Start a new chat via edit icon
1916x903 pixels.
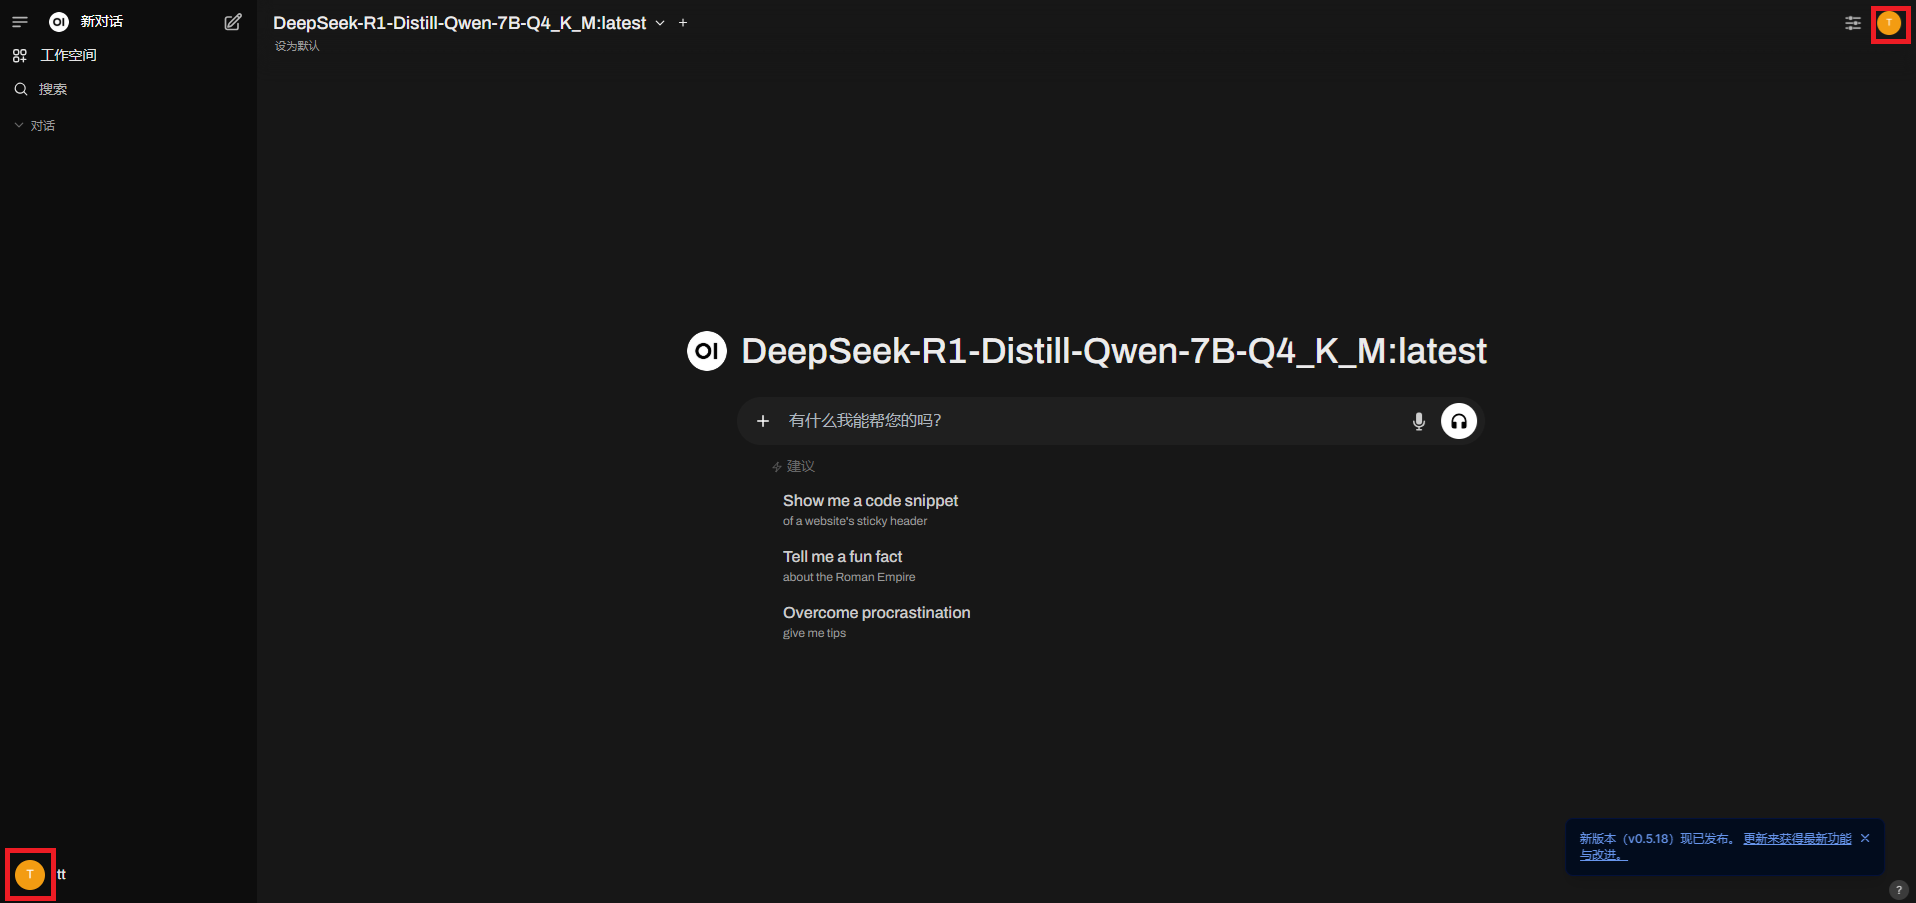tap(233, 22)
